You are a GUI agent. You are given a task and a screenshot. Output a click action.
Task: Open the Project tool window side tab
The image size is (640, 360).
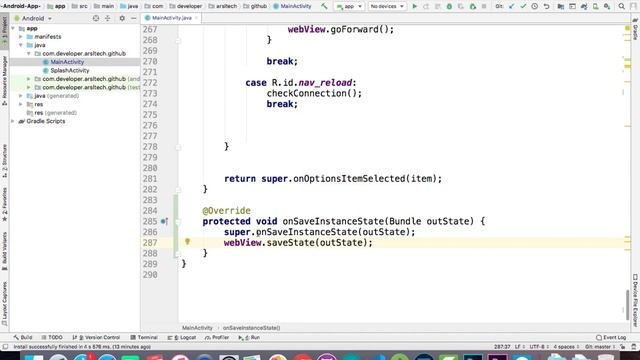[x=4, y=30]
